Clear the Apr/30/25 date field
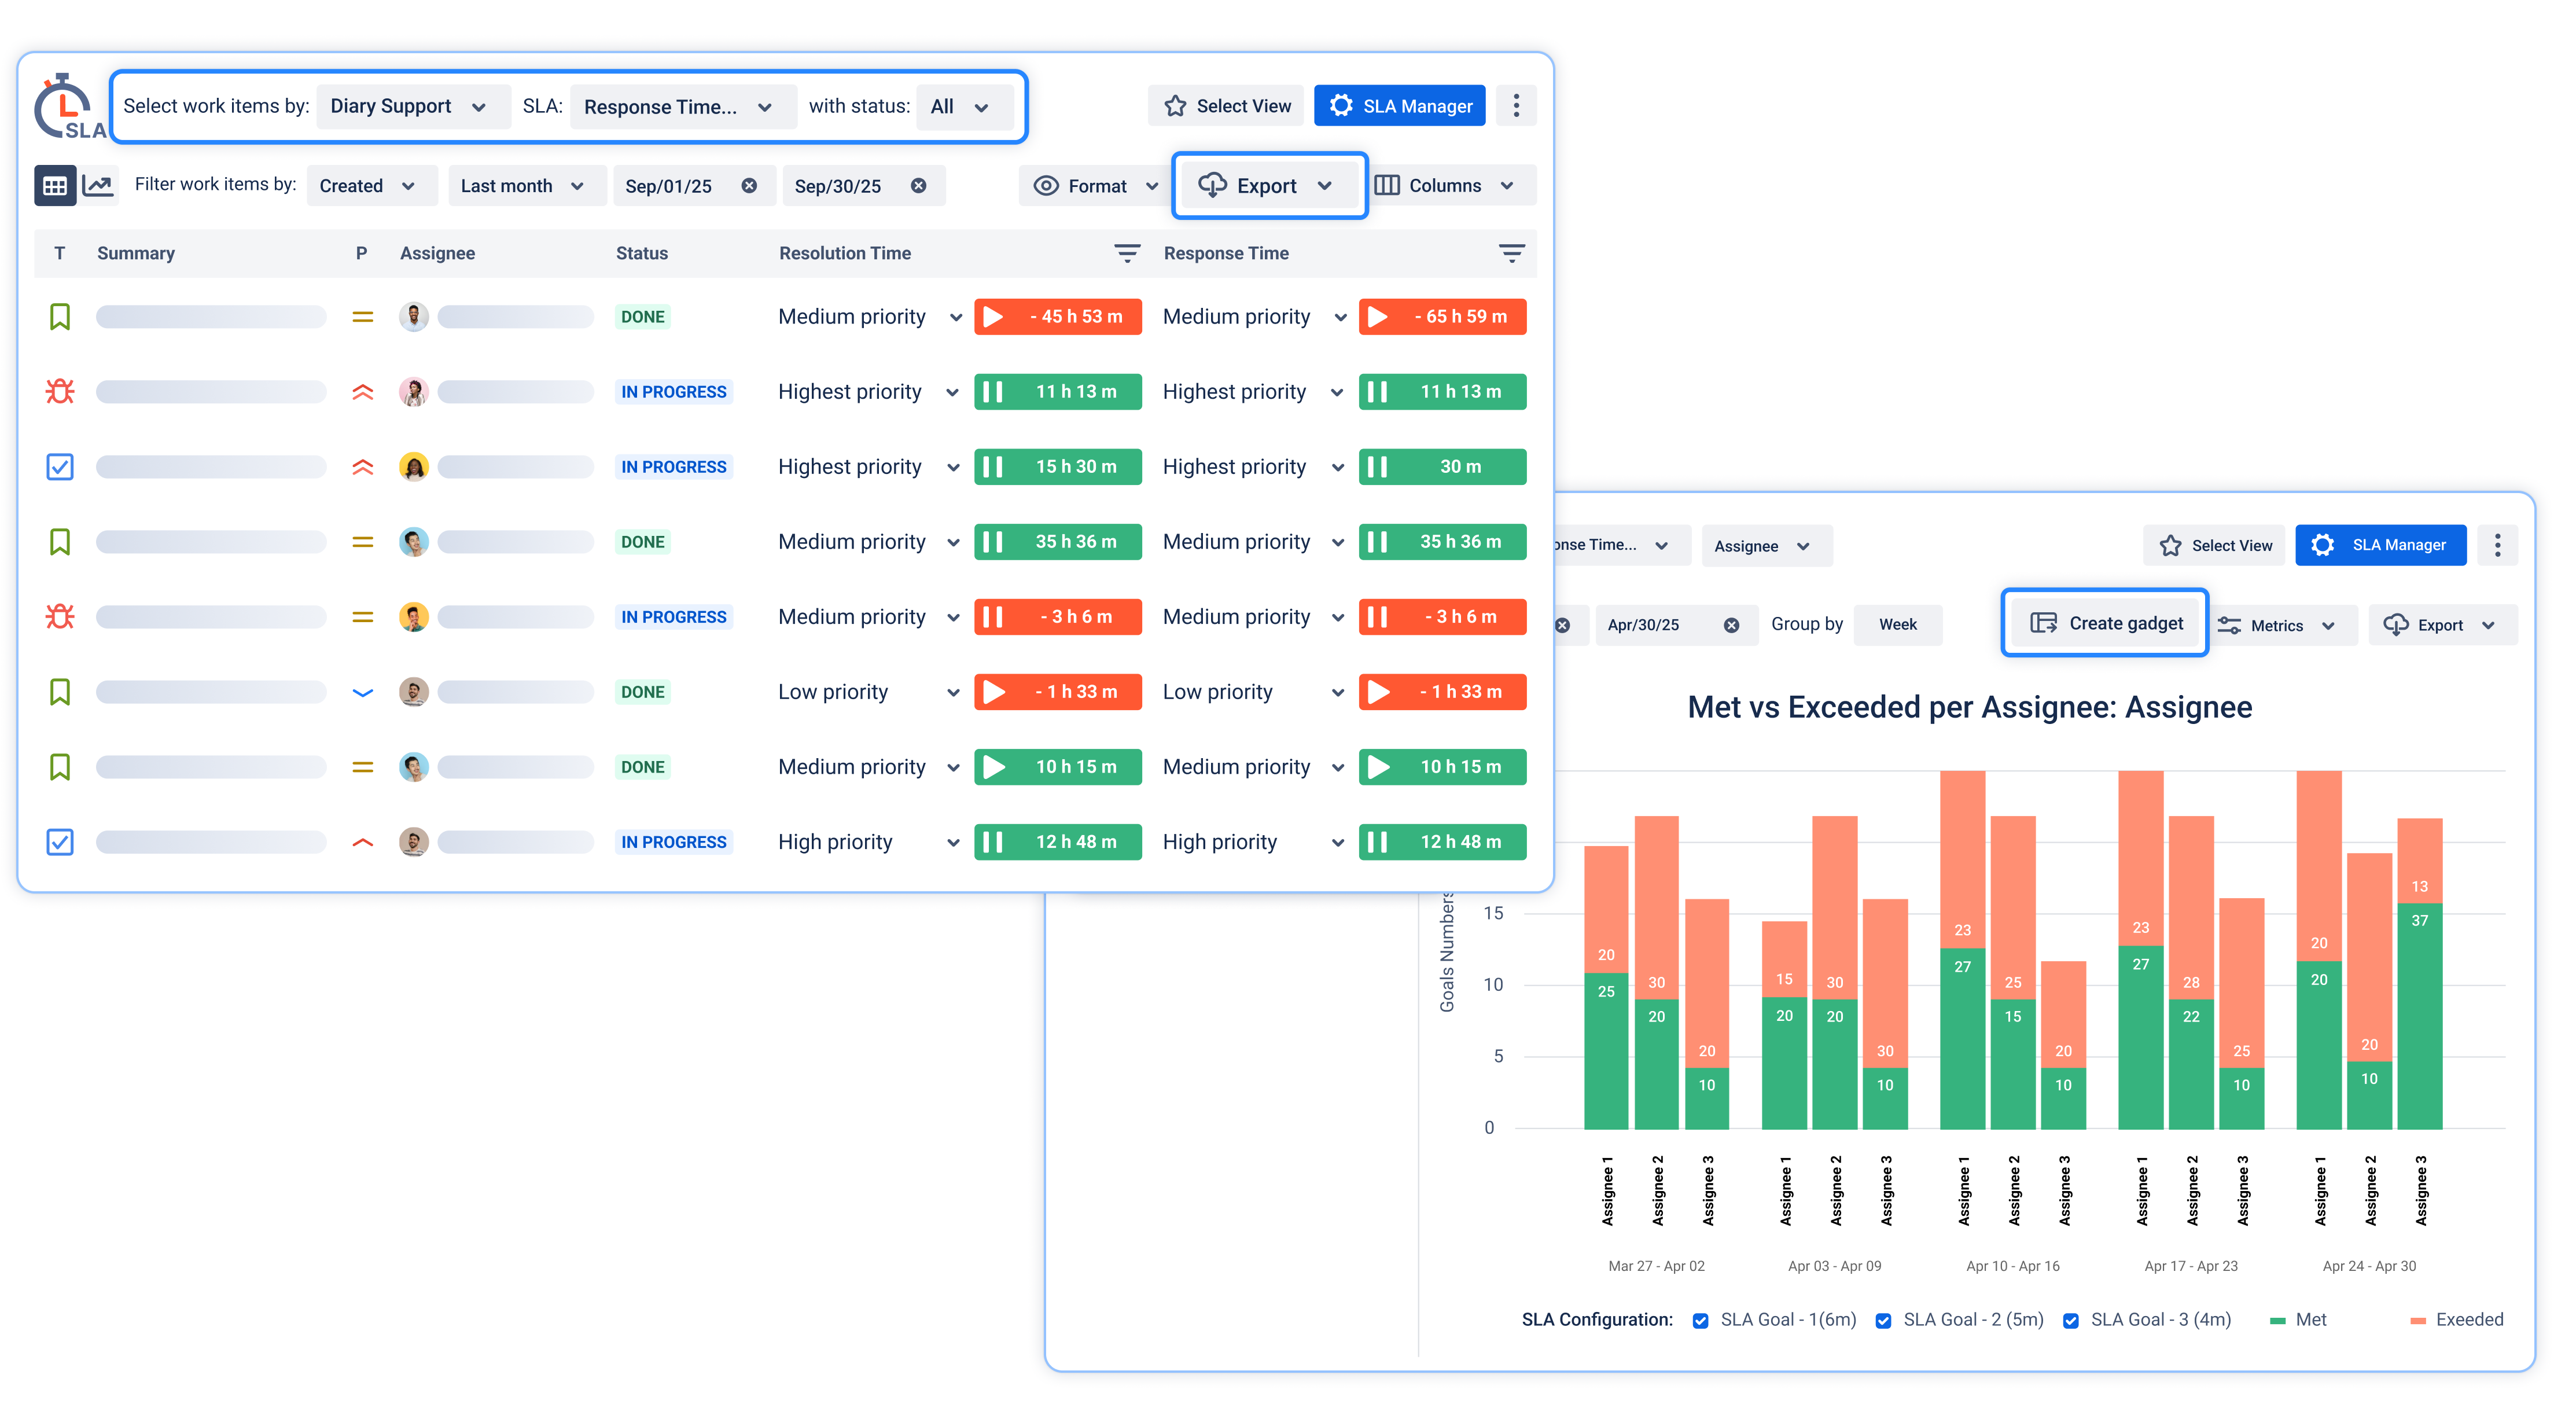Screen dimensions: 2576x1426 (x=1731, y=626)
